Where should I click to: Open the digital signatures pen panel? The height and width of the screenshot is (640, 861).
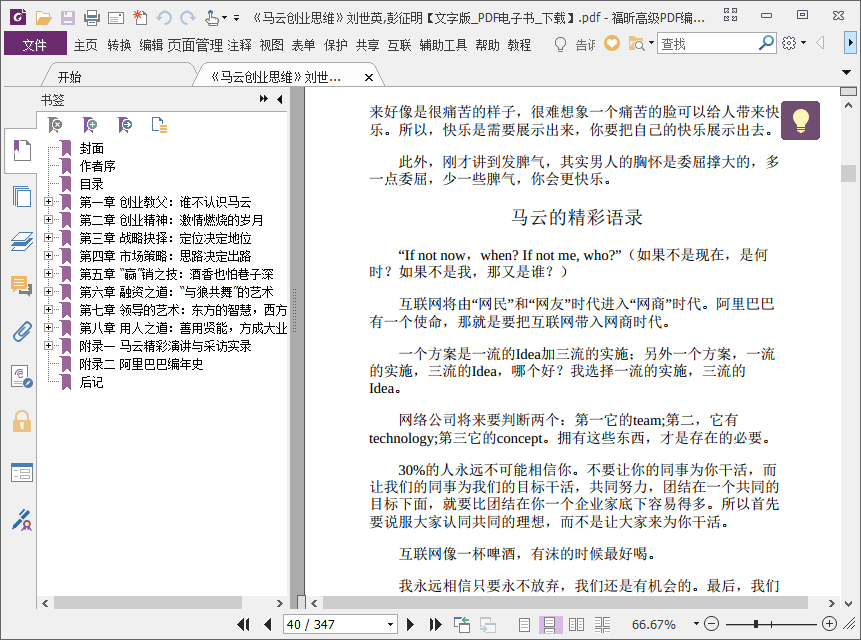point(21,520)
